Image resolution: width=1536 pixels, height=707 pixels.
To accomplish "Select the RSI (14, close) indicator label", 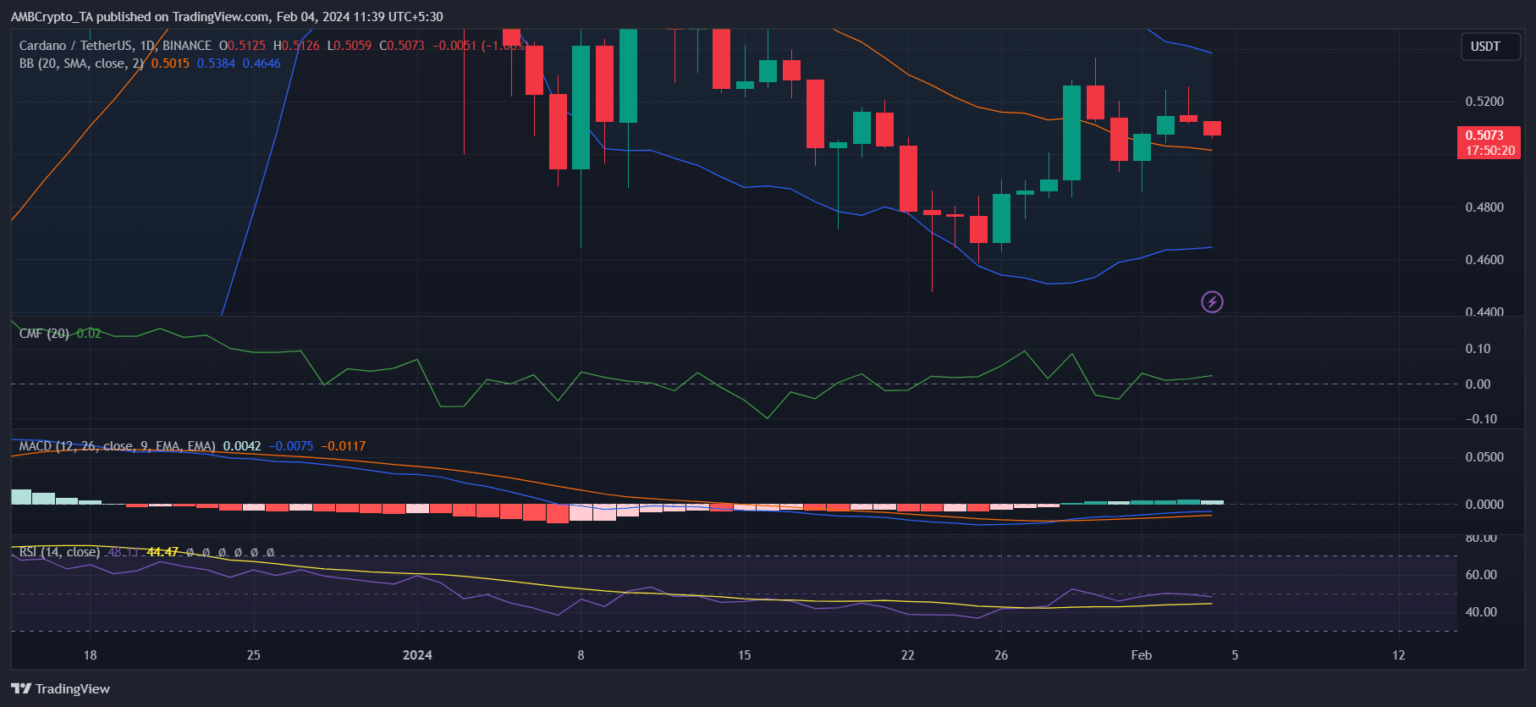I will click(x=59, y=552).
